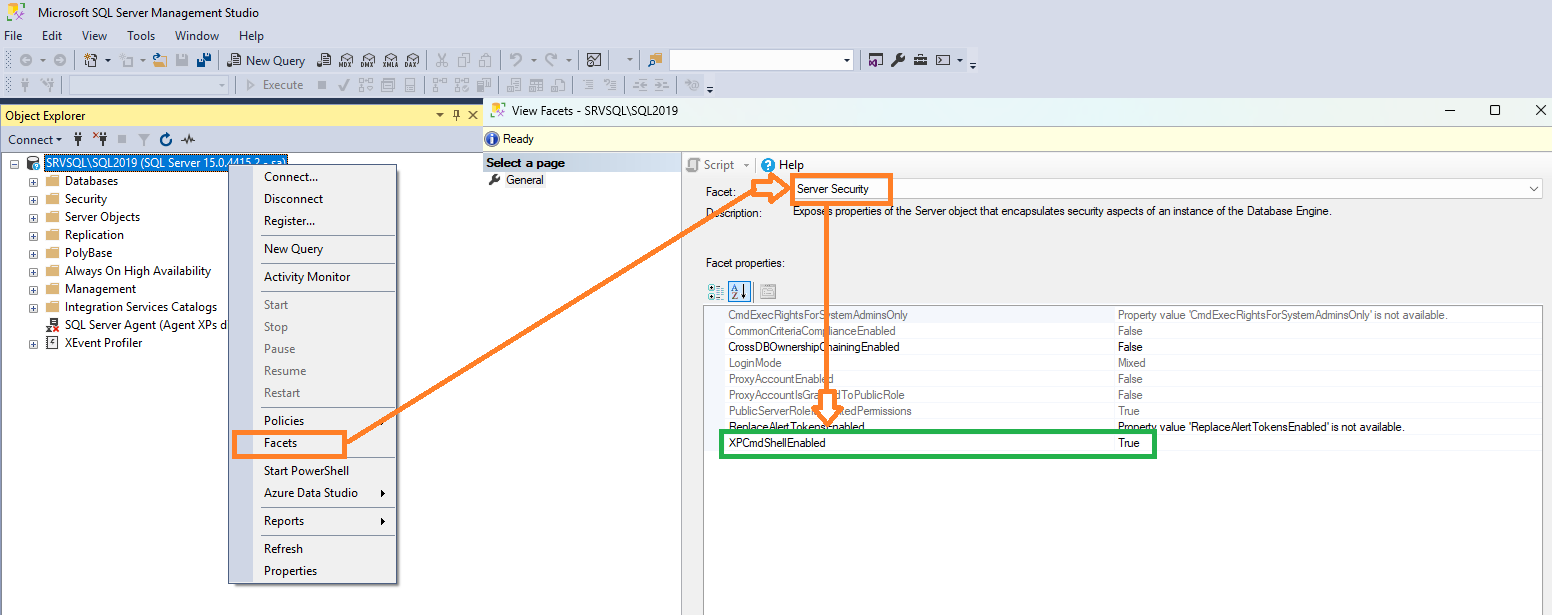
Task: Click the Undo arrow in the main toolbar
Action: [x=515, y=60]
